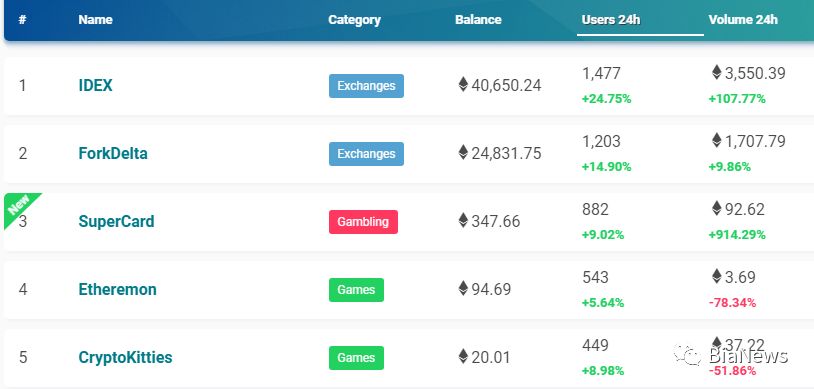Click the Ethereum icon beside SuperCard balance
Image resolution: width=814 pixels, height=389 pixels.
tap(463, 220)
